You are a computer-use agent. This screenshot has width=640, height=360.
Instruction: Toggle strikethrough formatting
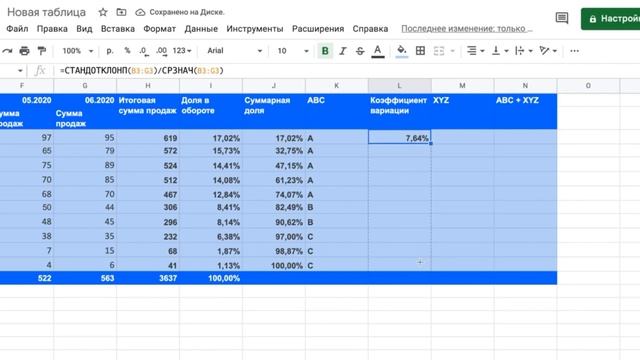pos(360,51)
